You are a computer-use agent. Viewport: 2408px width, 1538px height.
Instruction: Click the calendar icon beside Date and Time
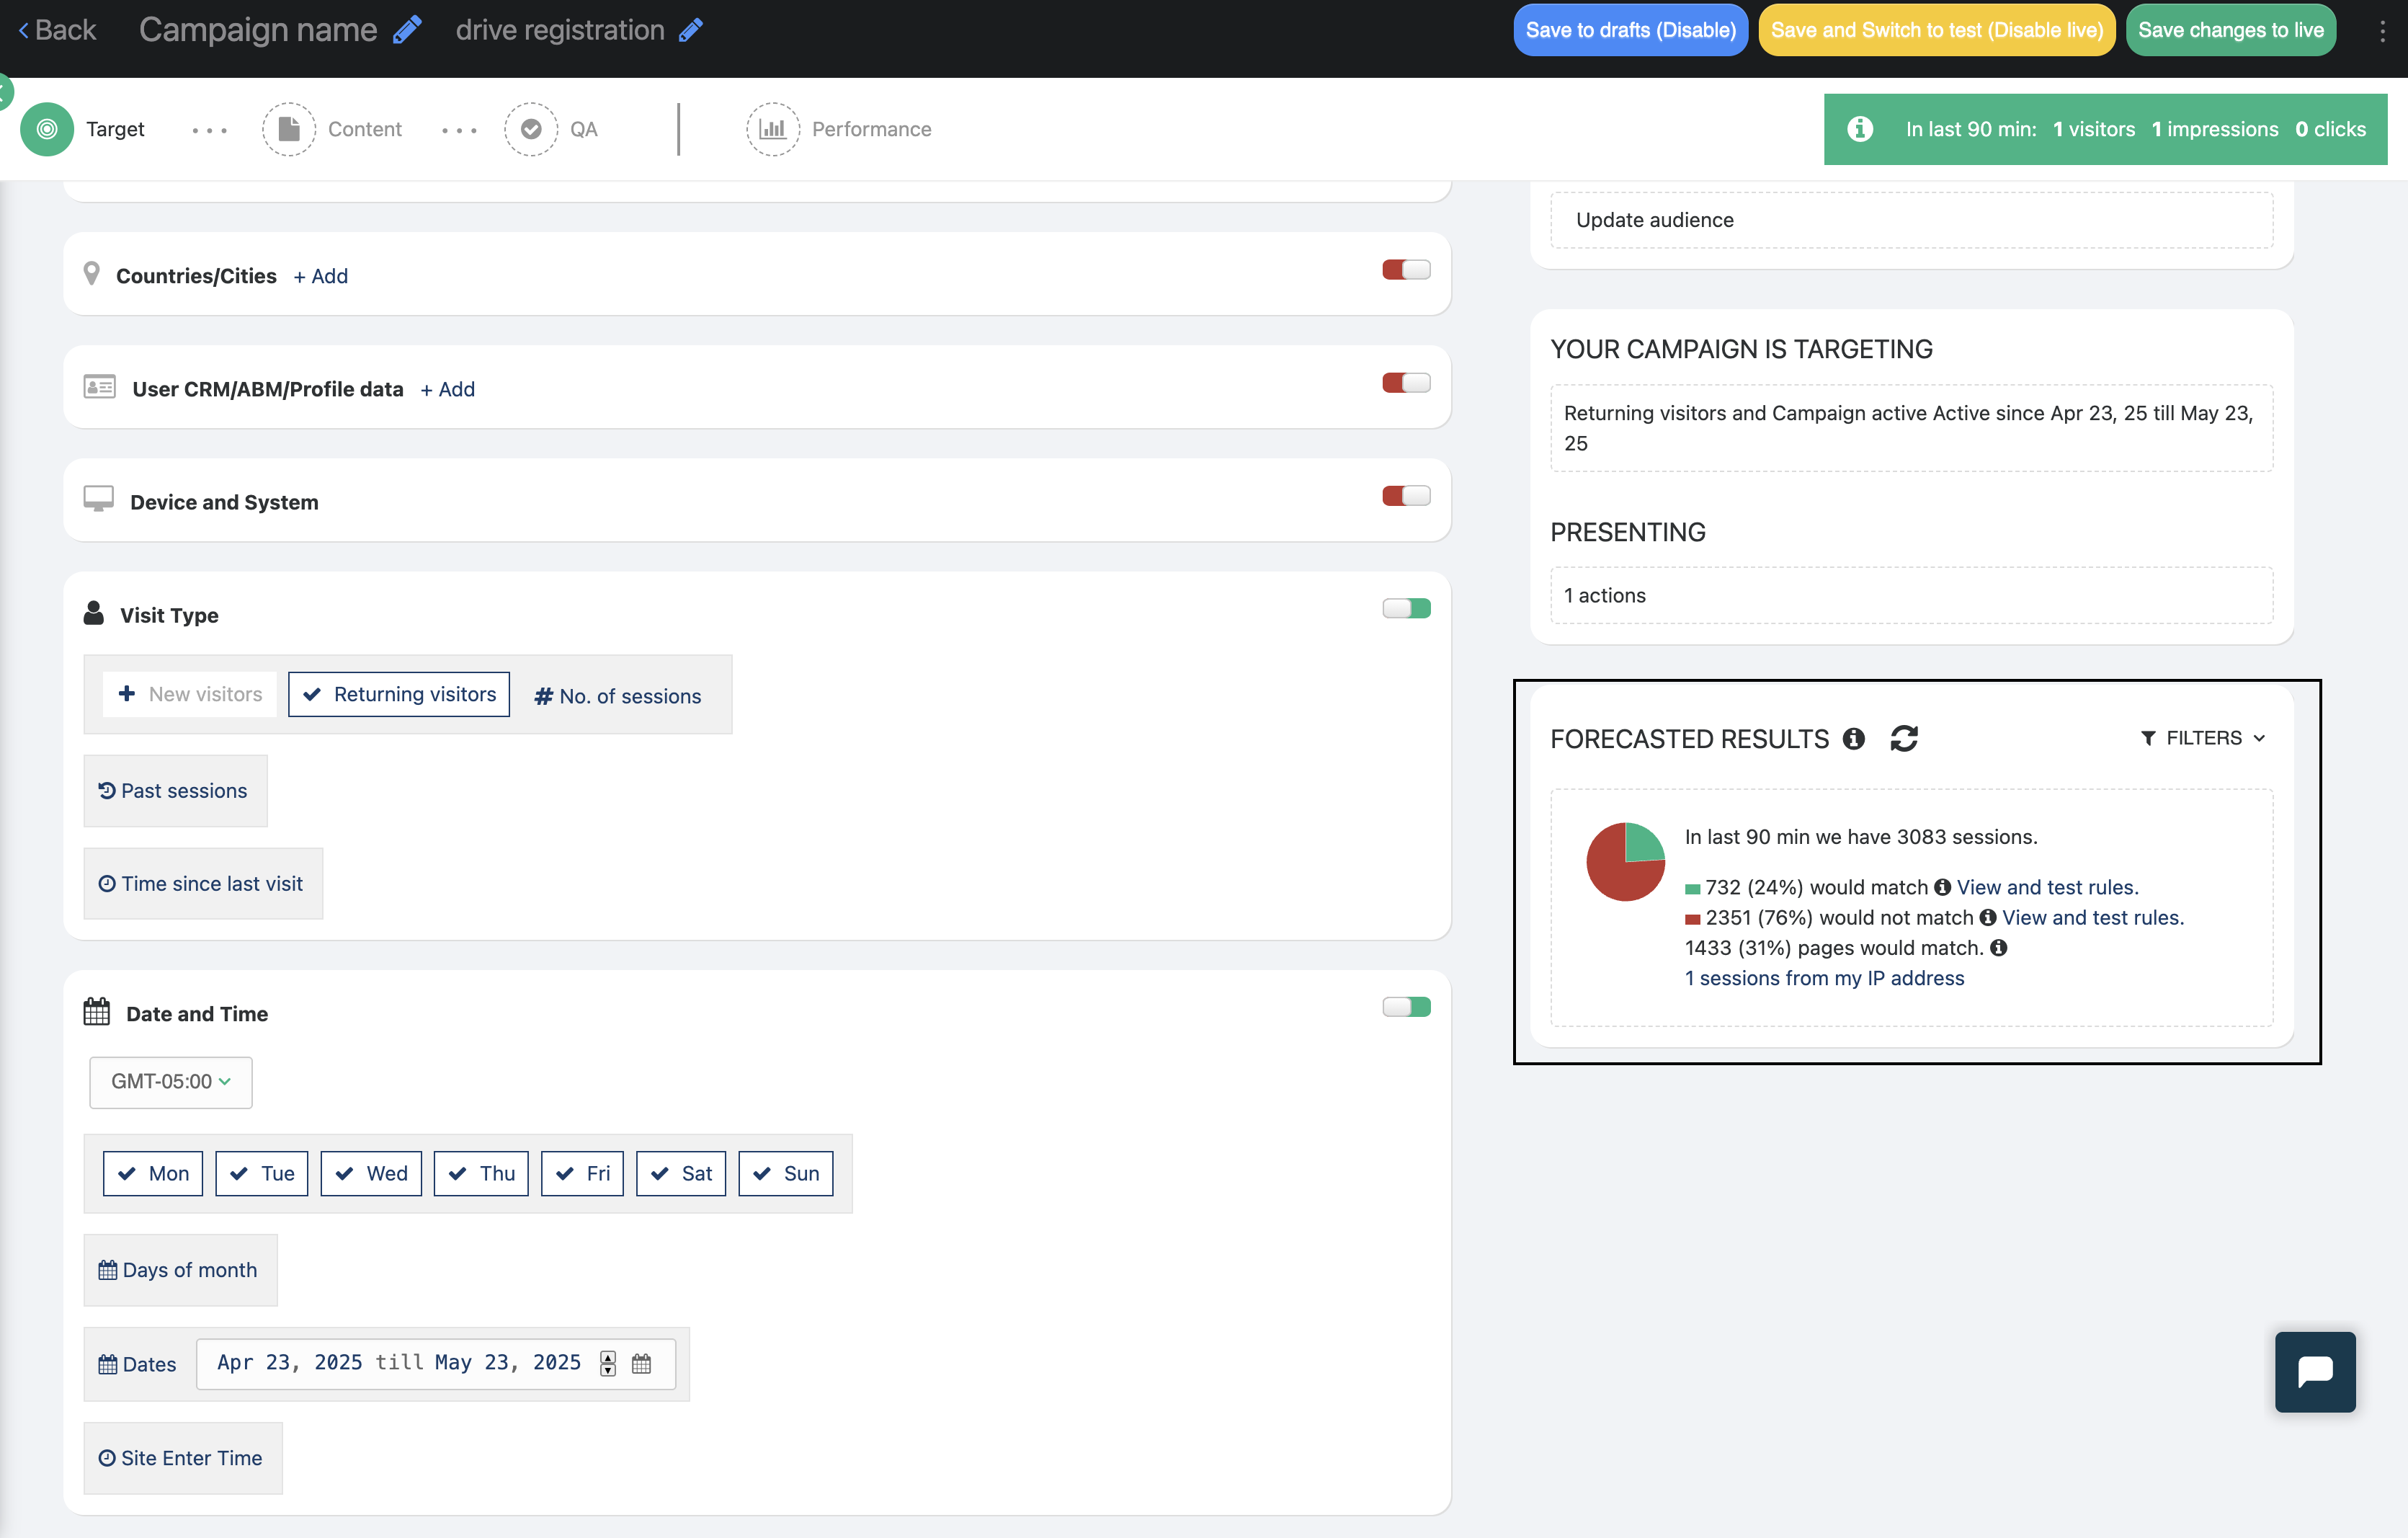[97, 1012]
